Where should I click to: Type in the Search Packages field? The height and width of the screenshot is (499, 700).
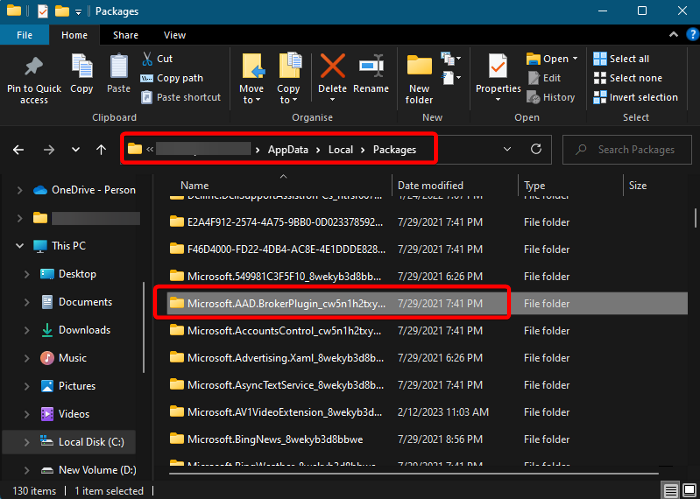tap(635, 149)
